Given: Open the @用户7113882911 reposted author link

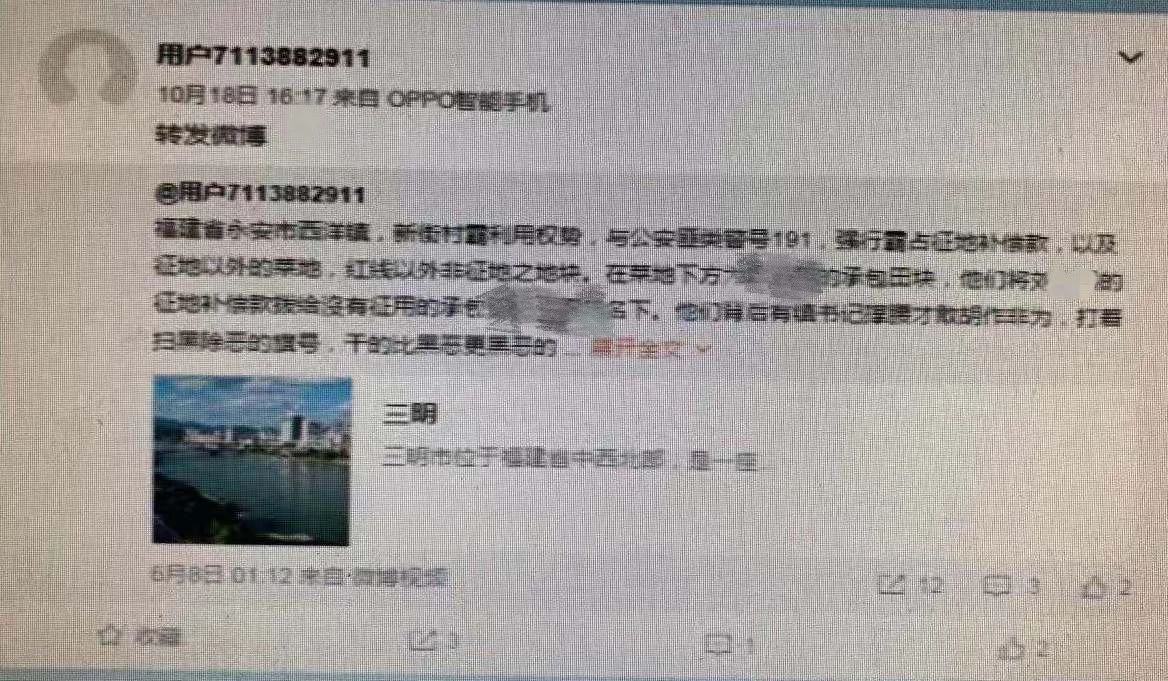Looking at the screenshot, I should point(260,194).
